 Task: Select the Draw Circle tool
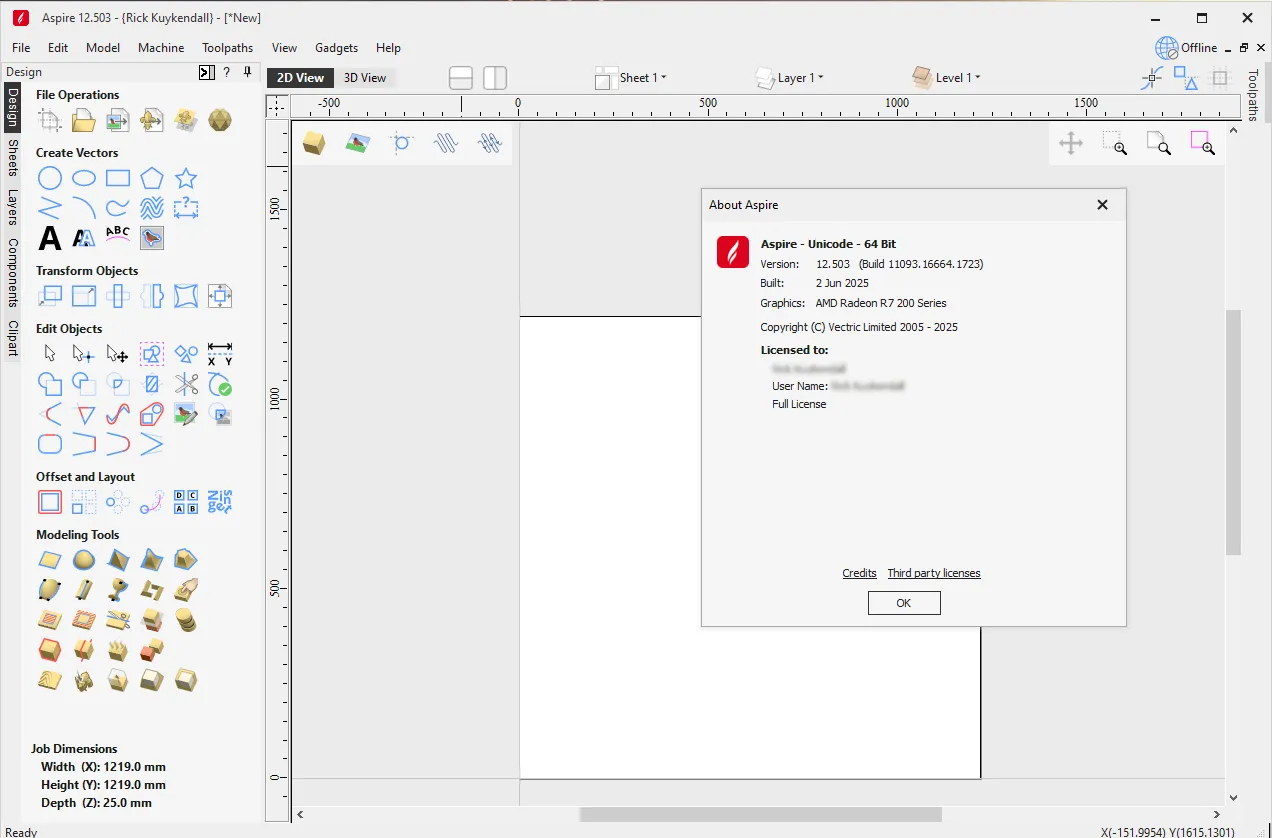(x=50, y=179)
